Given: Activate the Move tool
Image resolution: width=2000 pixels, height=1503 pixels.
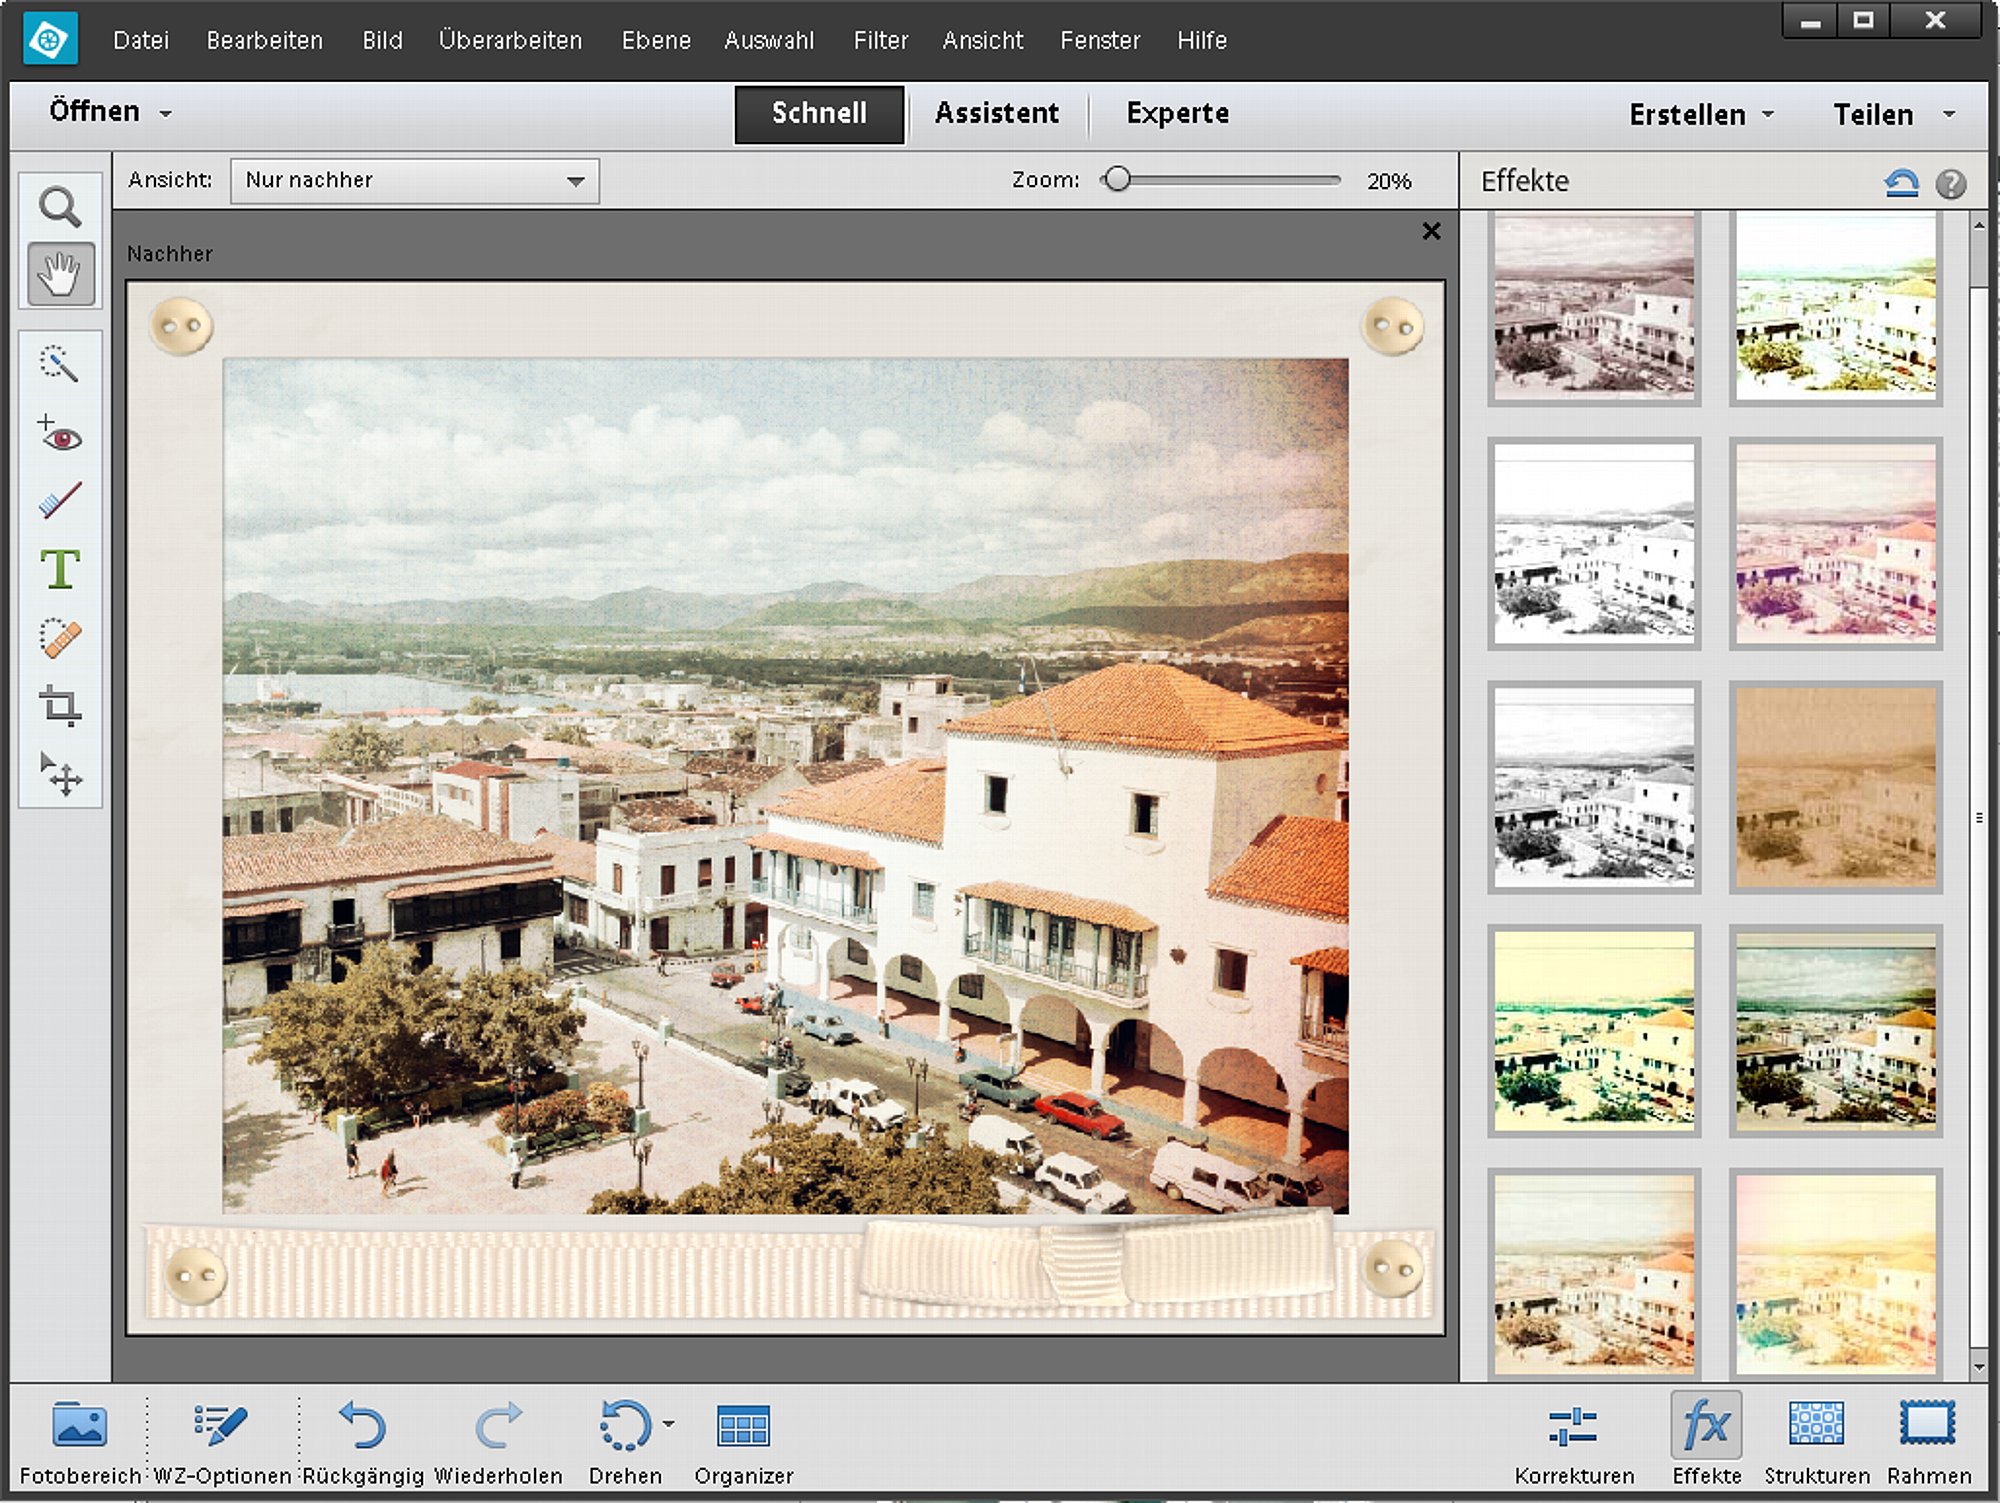Looking at the screenshot, I should pyautogui.click(x=60, y=774).
